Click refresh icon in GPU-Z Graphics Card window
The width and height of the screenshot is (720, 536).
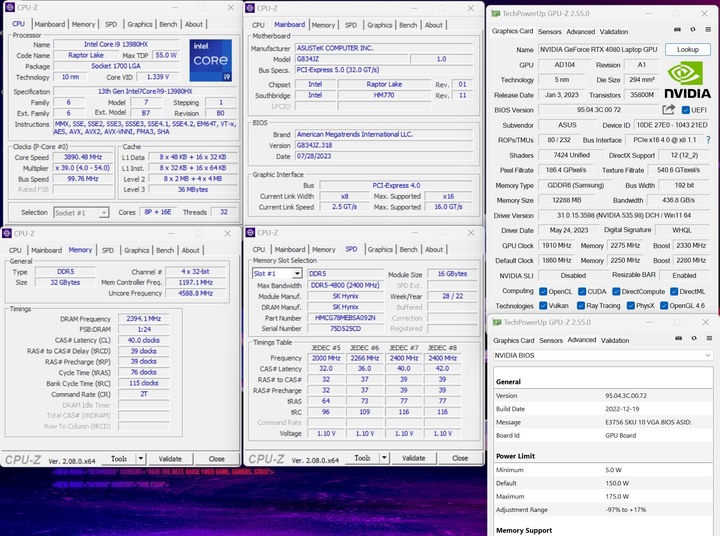tap(692, 29)
